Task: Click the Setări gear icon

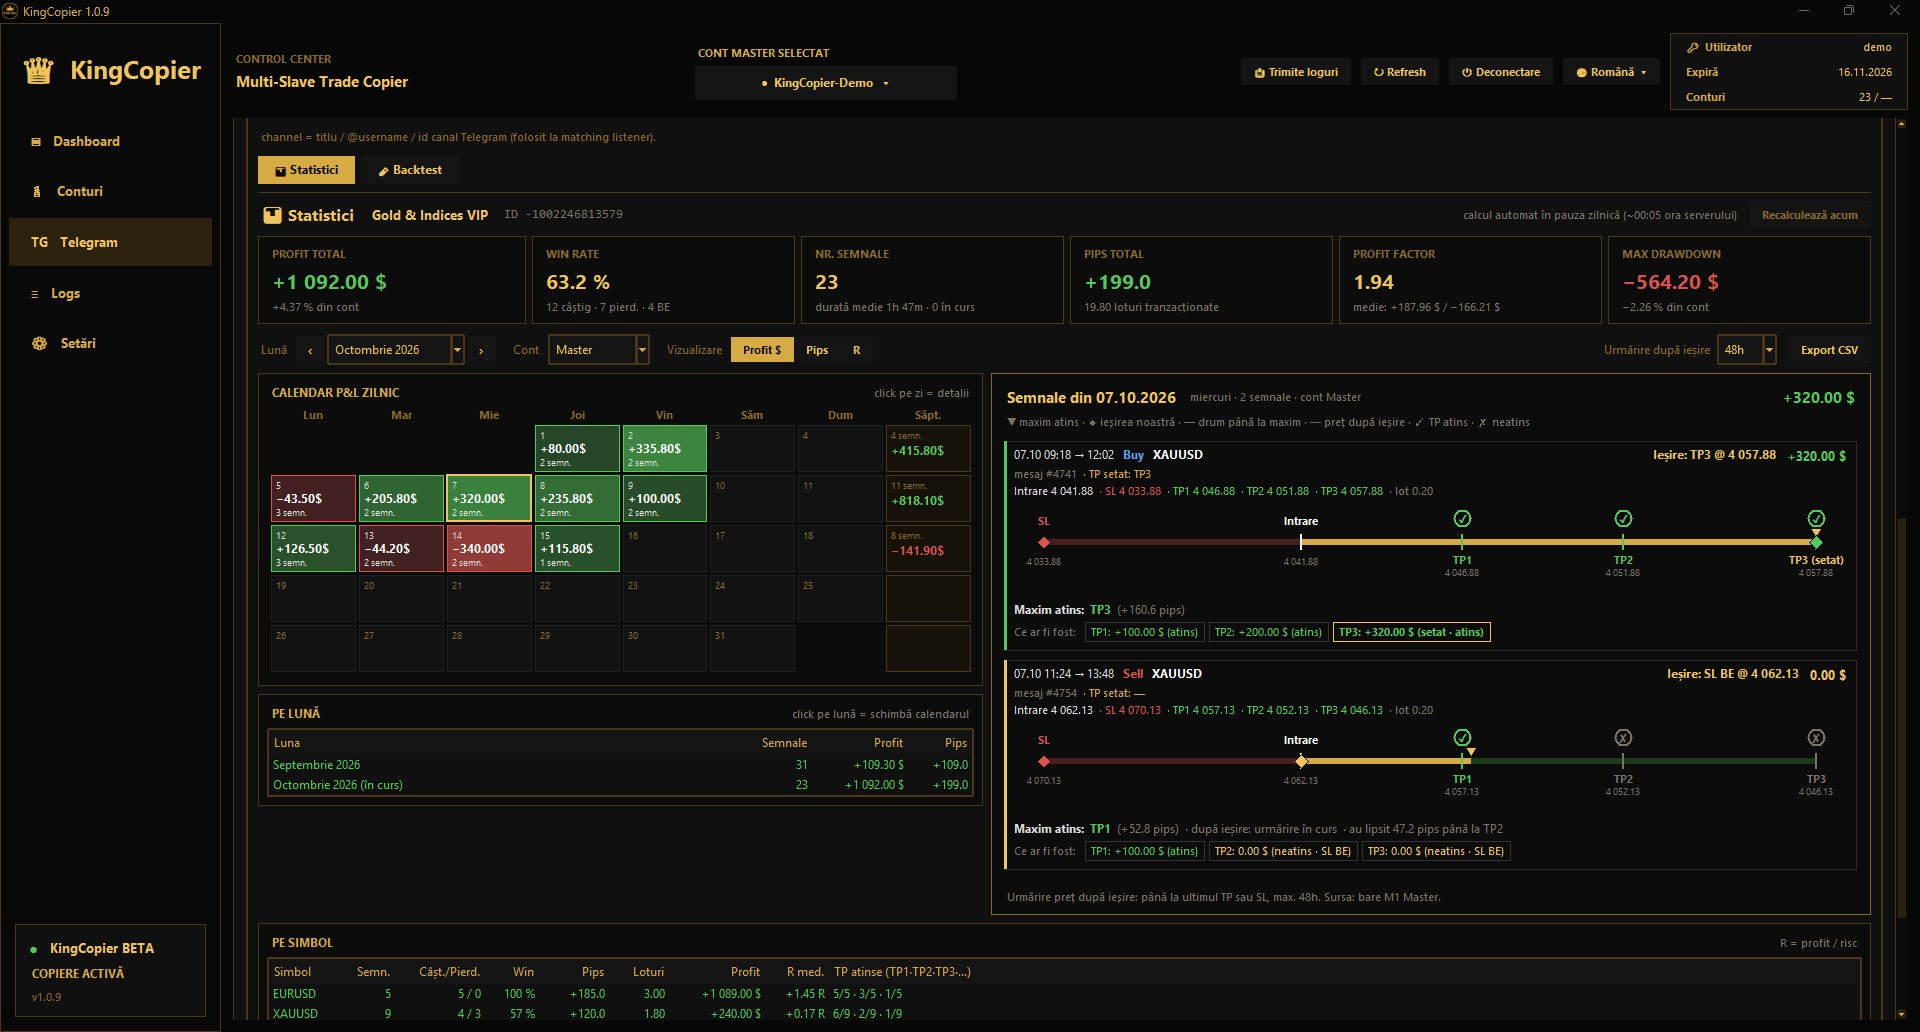Action: [39, 343]
